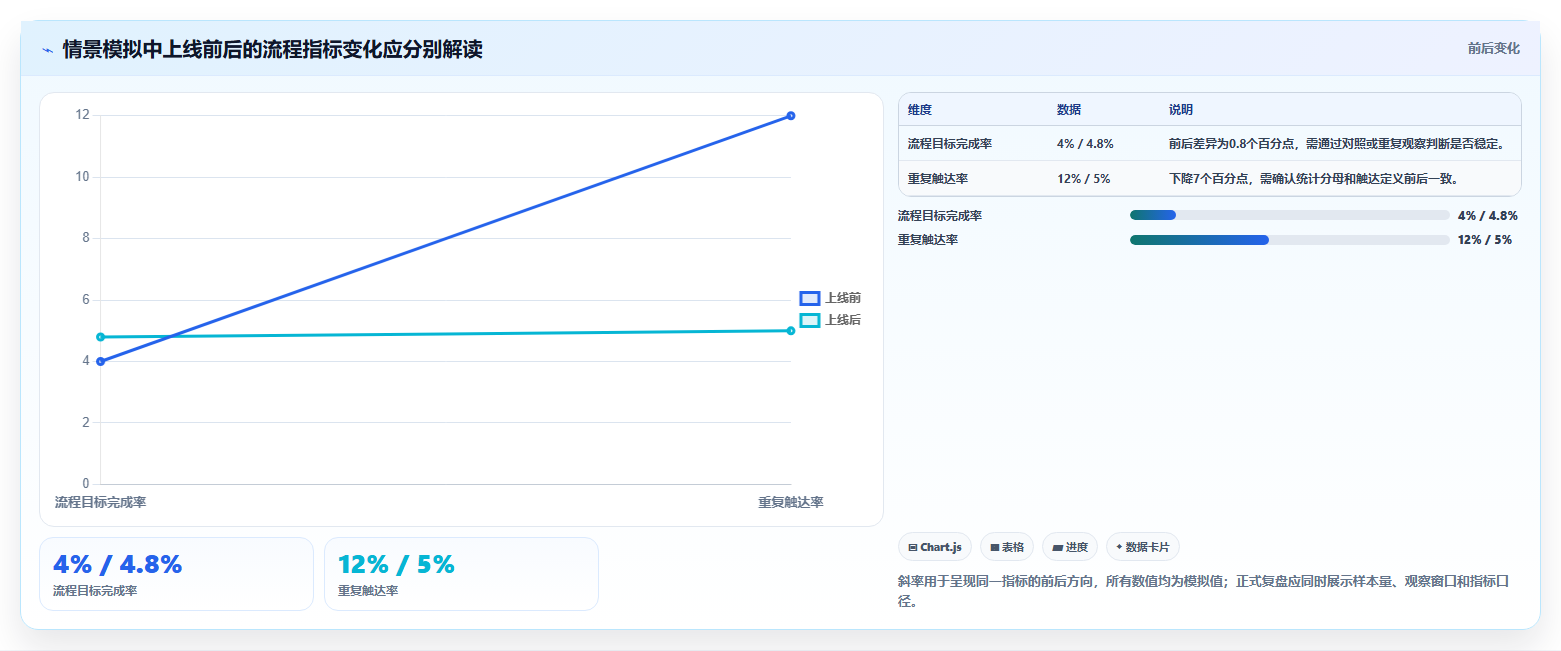Select the 进度 tag chip
1561x651 pixels.
pos(1069,547)
